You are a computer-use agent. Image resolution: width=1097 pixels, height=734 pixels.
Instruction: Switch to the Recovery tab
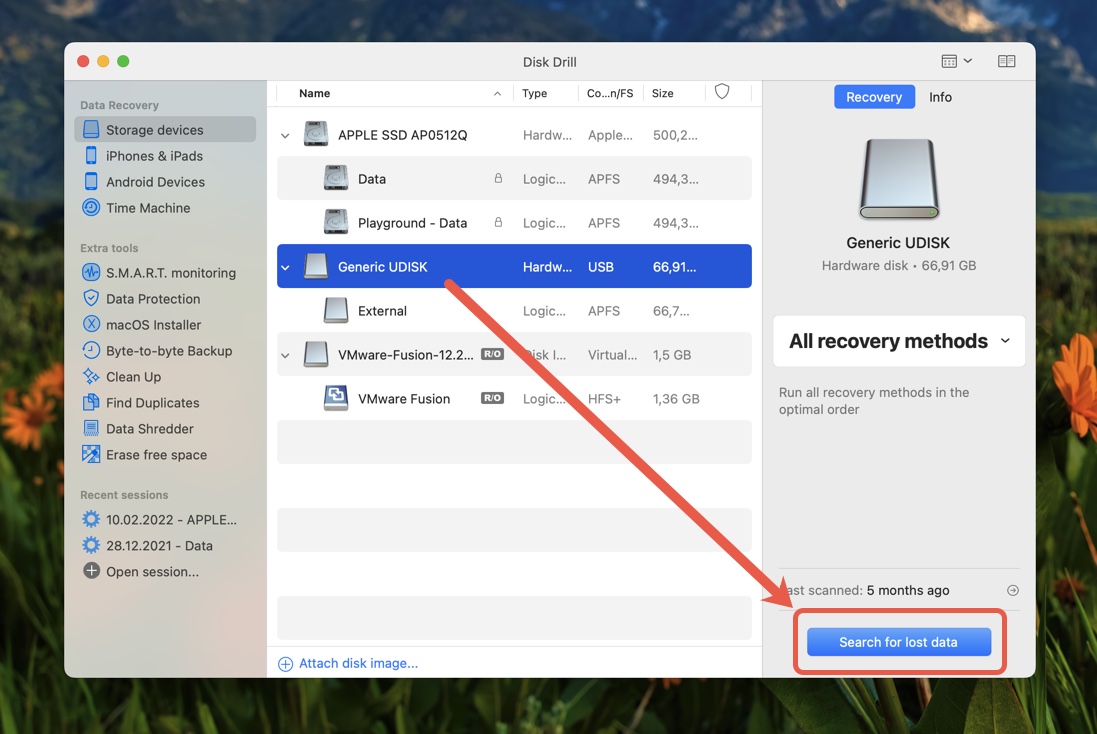[874, 97]
